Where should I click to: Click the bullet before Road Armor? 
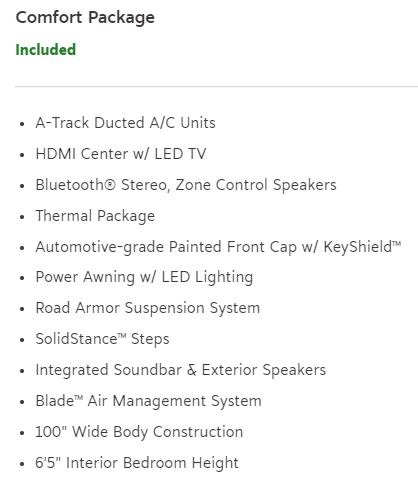pyautogui.click(x=22, y=309)
